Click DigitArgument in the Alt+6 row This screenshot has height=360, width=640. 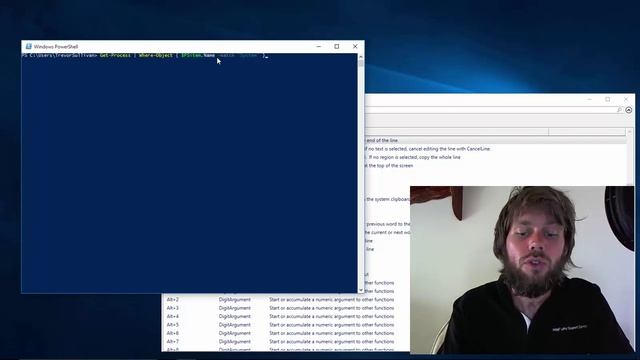click(x=235, y=333)
